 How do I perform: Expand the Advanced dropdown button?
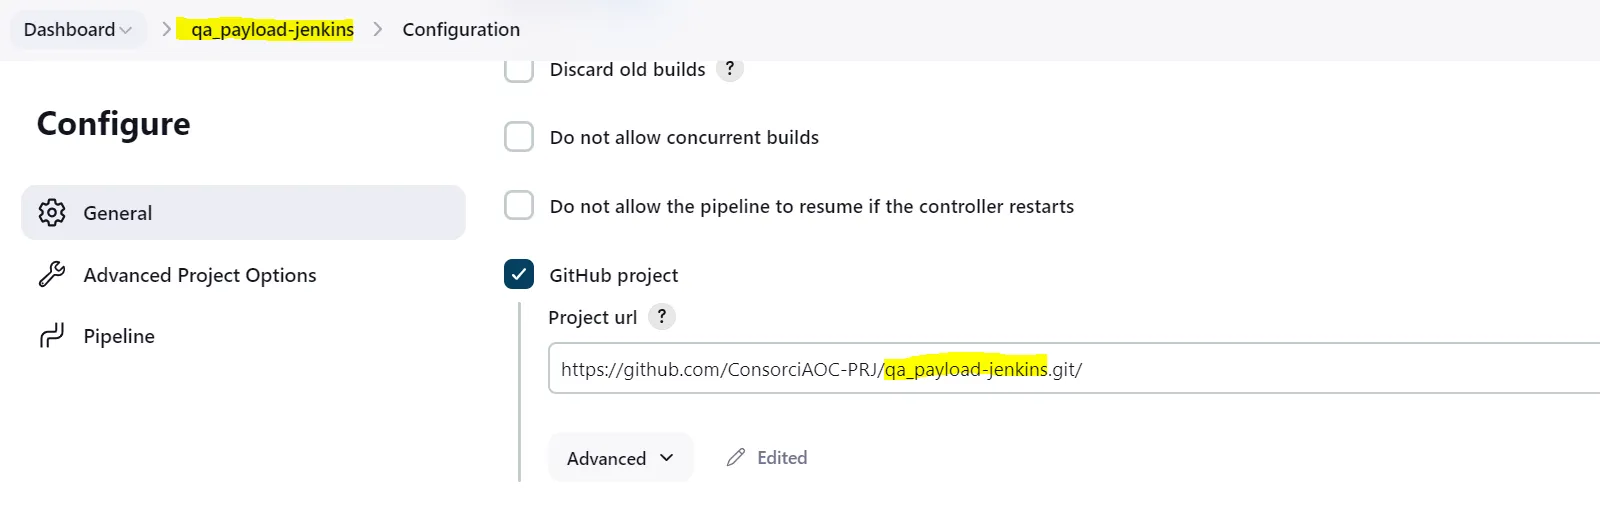(x=620, y=458)
